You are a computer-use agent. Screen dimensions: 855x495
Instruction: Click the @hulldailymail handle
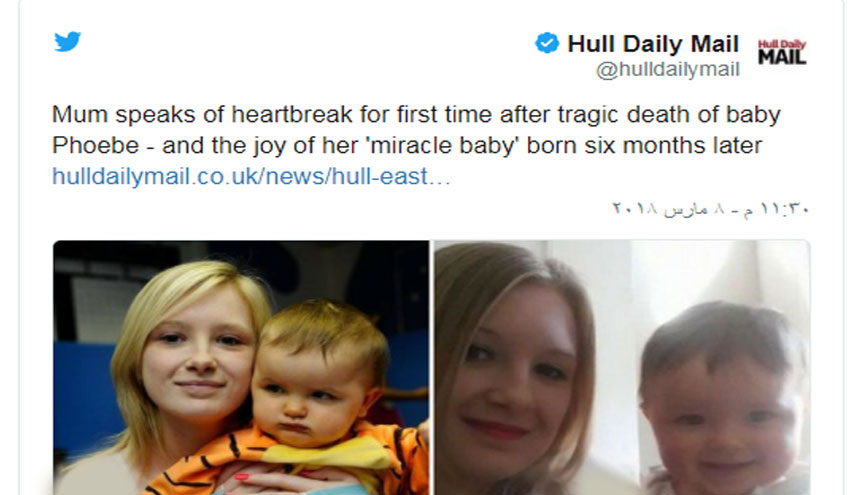click(667, 70)
